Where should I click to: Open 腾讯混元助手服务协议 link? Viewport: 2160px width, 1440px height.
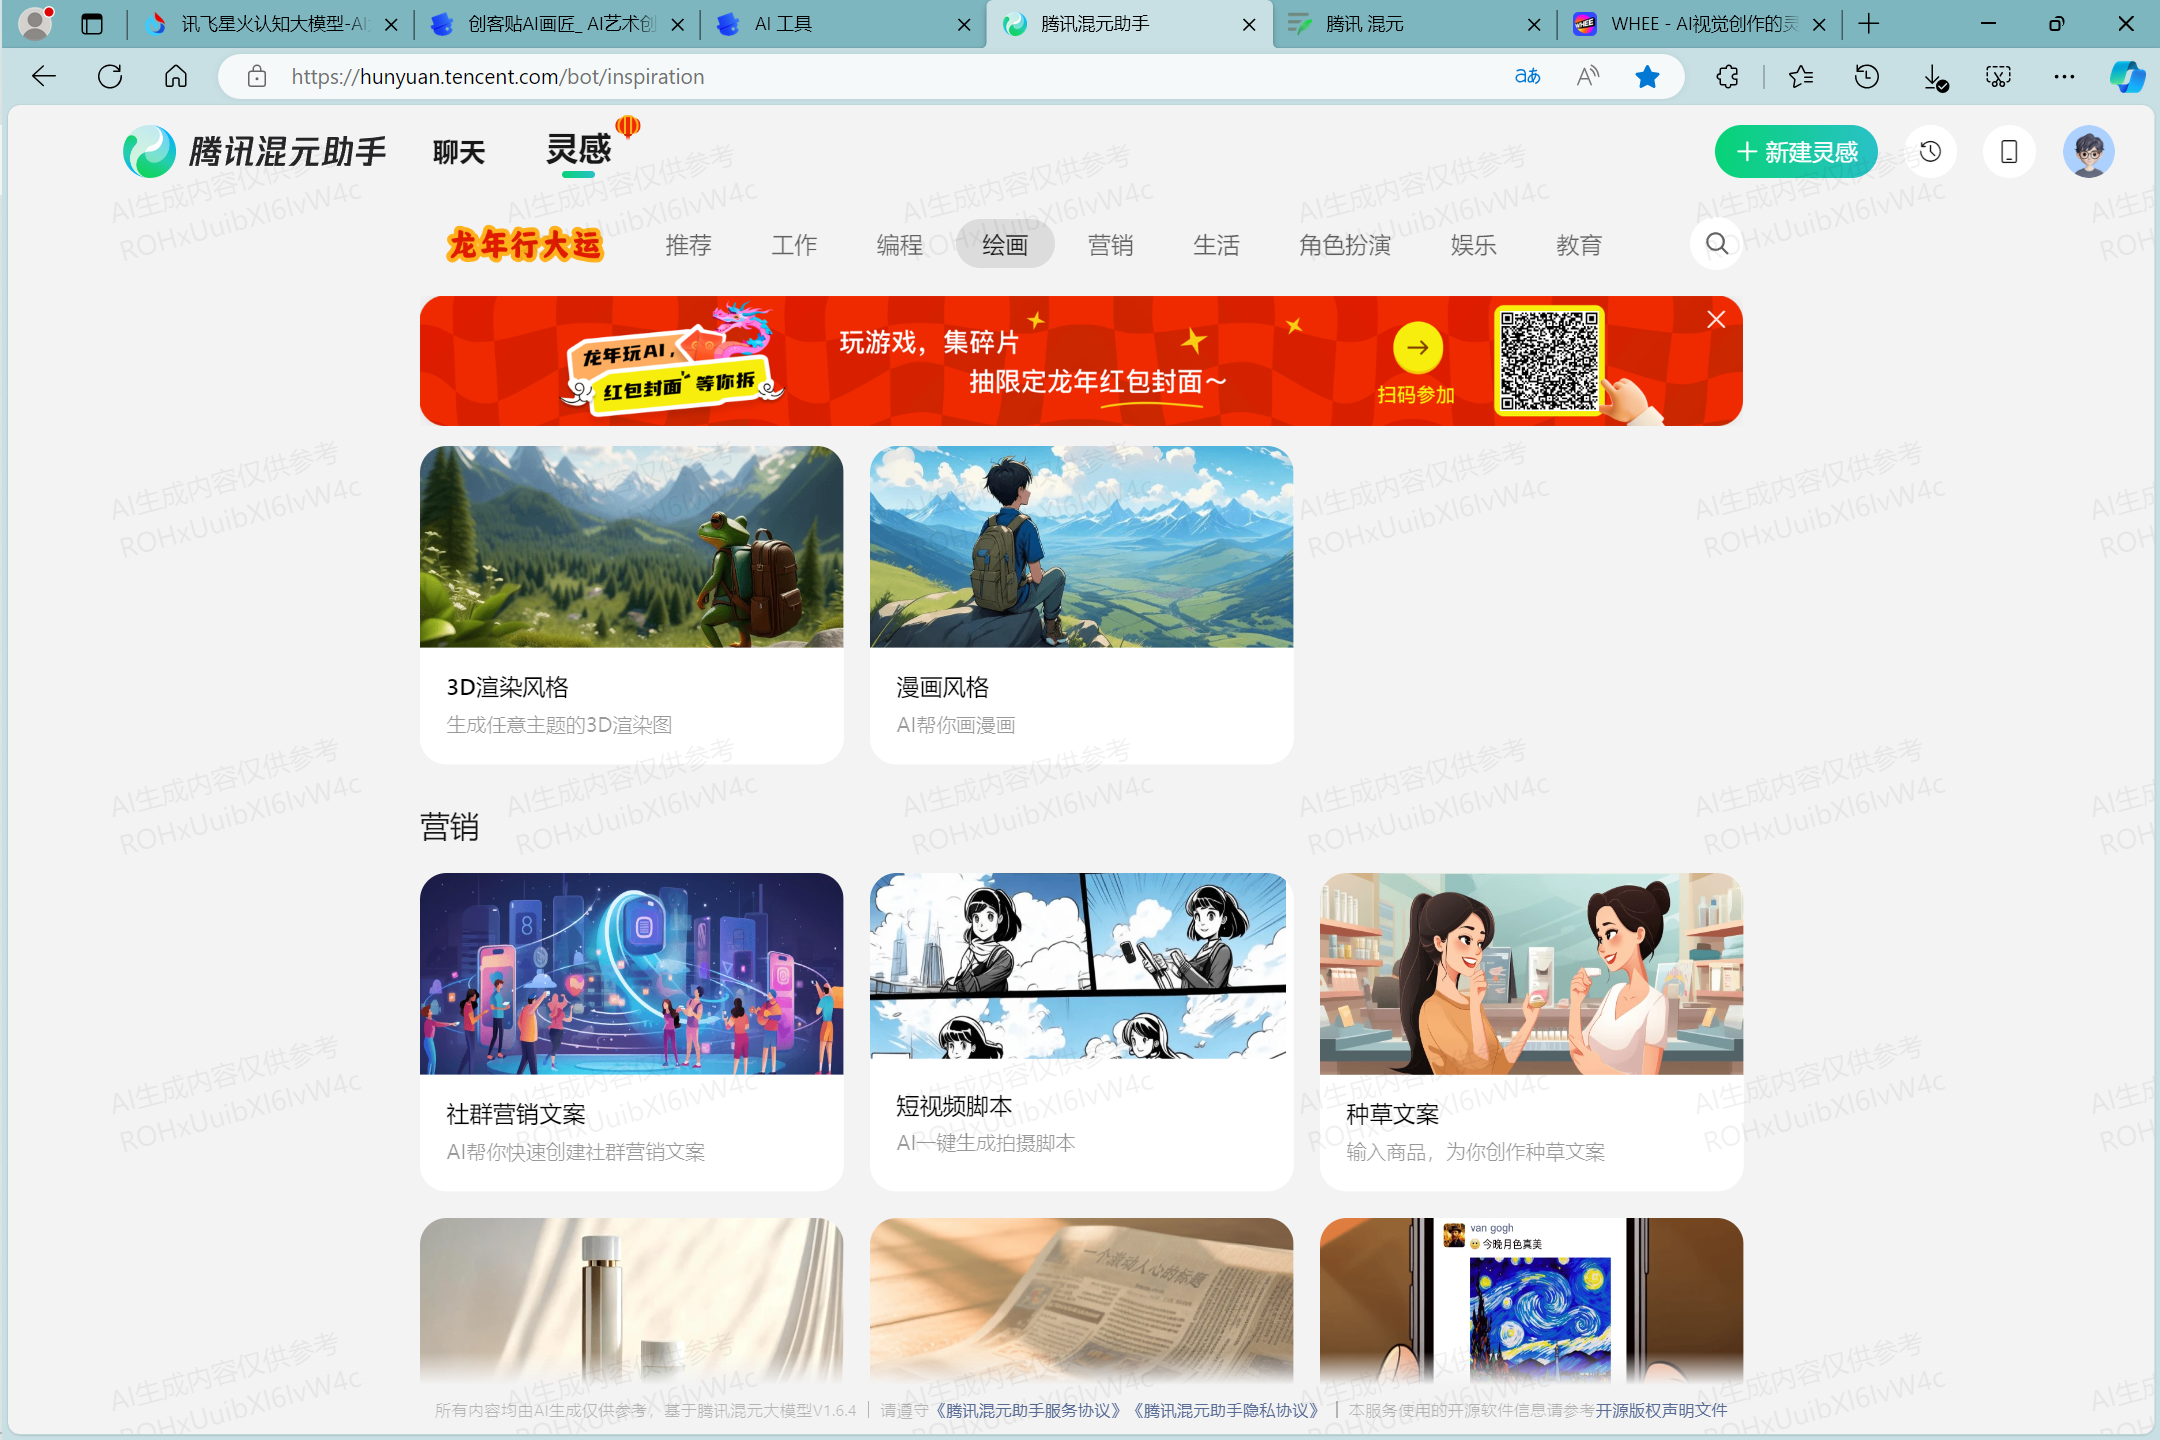tap(1028, 1410)
